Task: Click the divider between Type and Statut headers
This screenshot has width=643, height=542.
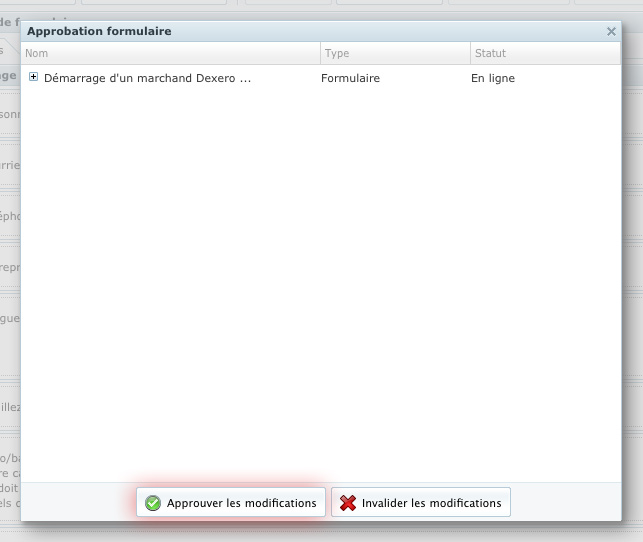Action: 470,53
